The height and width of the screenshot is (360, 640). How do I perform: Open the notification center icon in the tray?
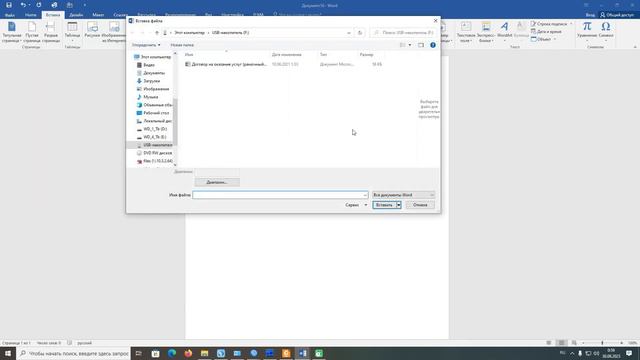tap(629, 353)
